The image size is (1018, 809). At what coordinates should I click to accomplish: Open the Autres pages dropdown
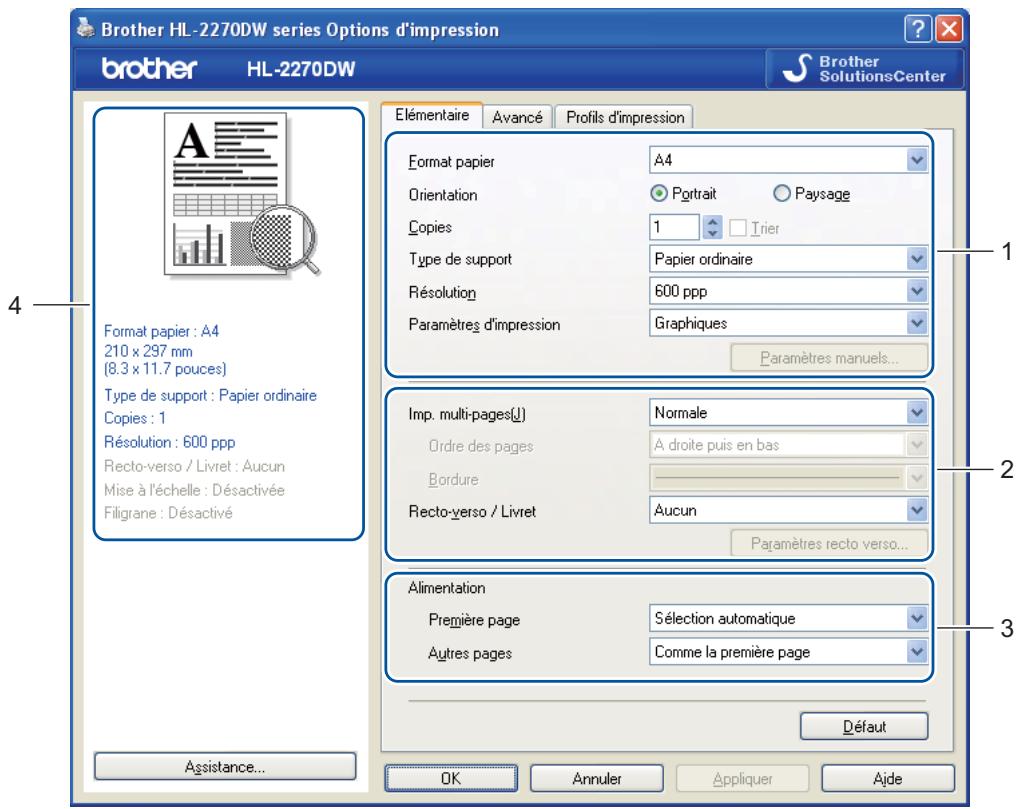[788, 651]
